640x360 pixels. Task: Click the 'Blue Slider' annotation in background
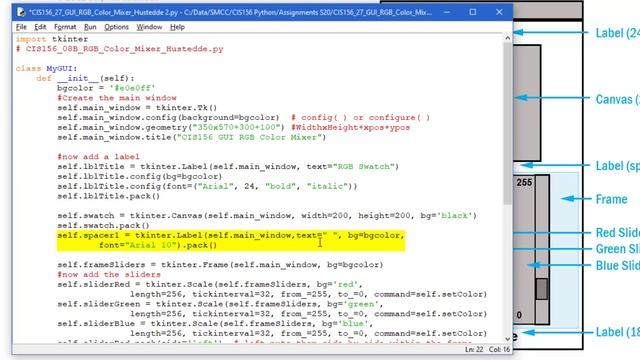[618, 266]
